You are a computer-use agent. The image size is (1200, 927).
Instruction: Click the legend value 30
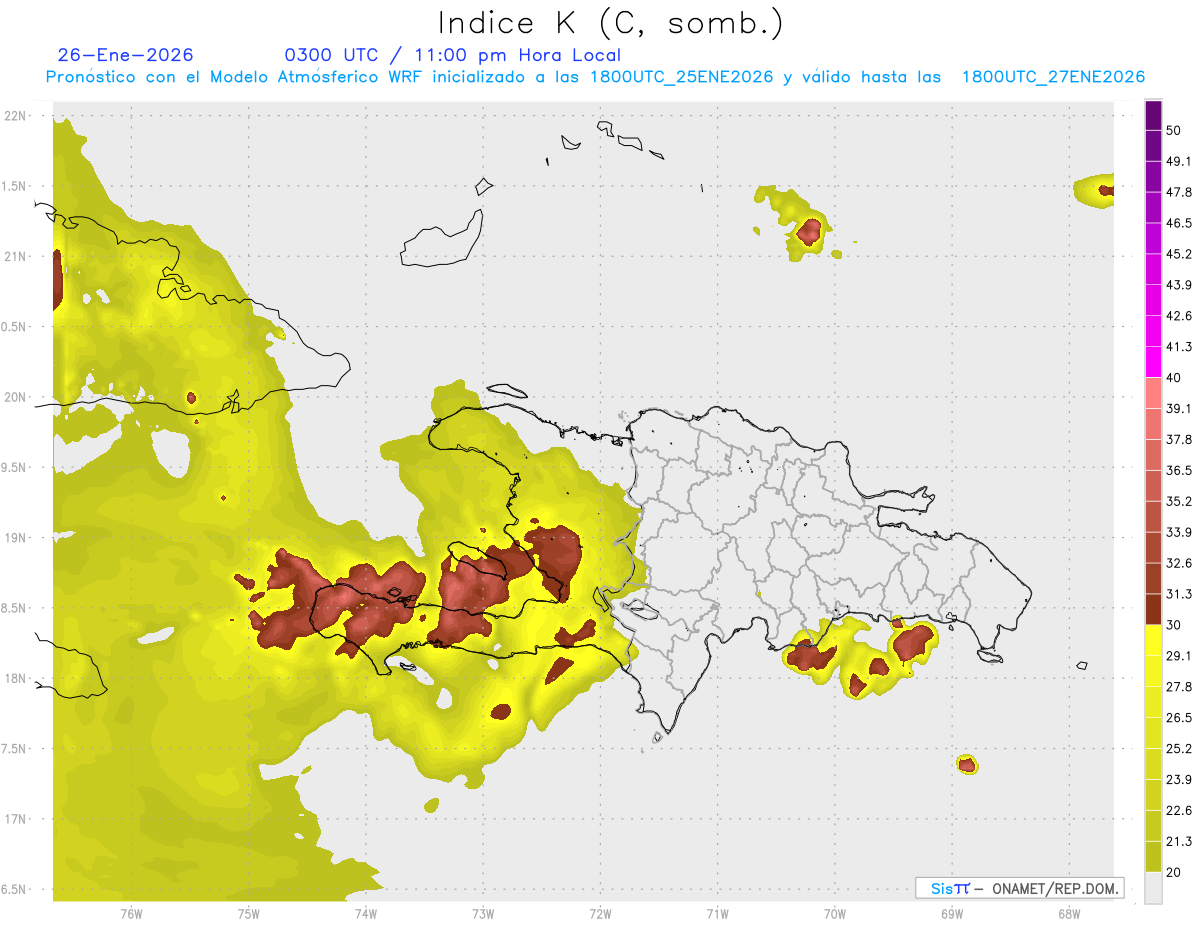coord(1174,625)
